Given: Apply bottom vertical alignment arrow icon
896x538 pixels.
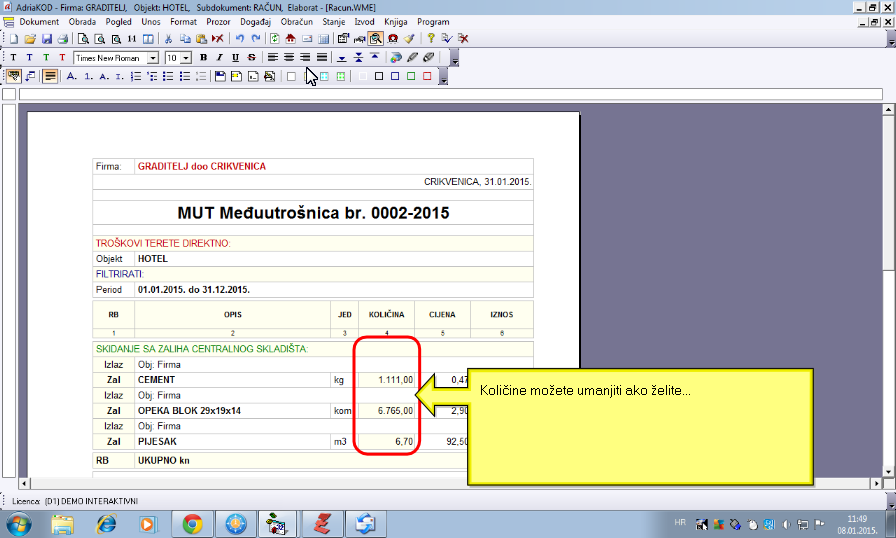Looking at the screenshot, I should point(342,58).
